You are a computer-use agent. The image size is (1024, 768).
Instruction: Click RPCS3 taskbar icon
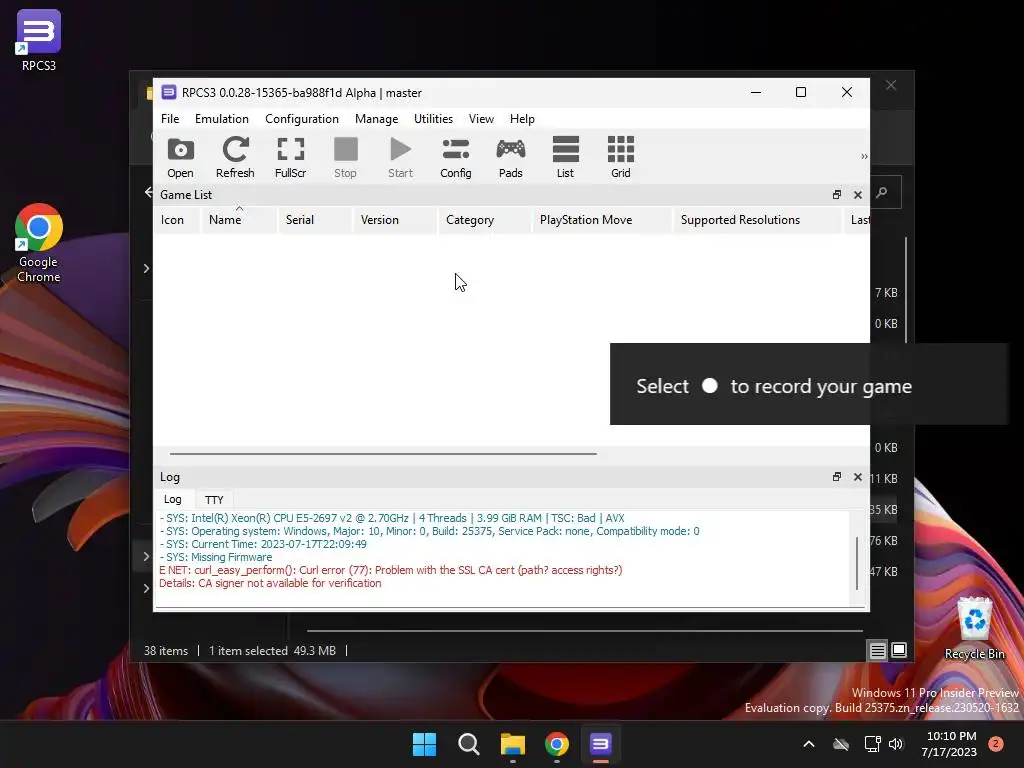tap(601, 744)
